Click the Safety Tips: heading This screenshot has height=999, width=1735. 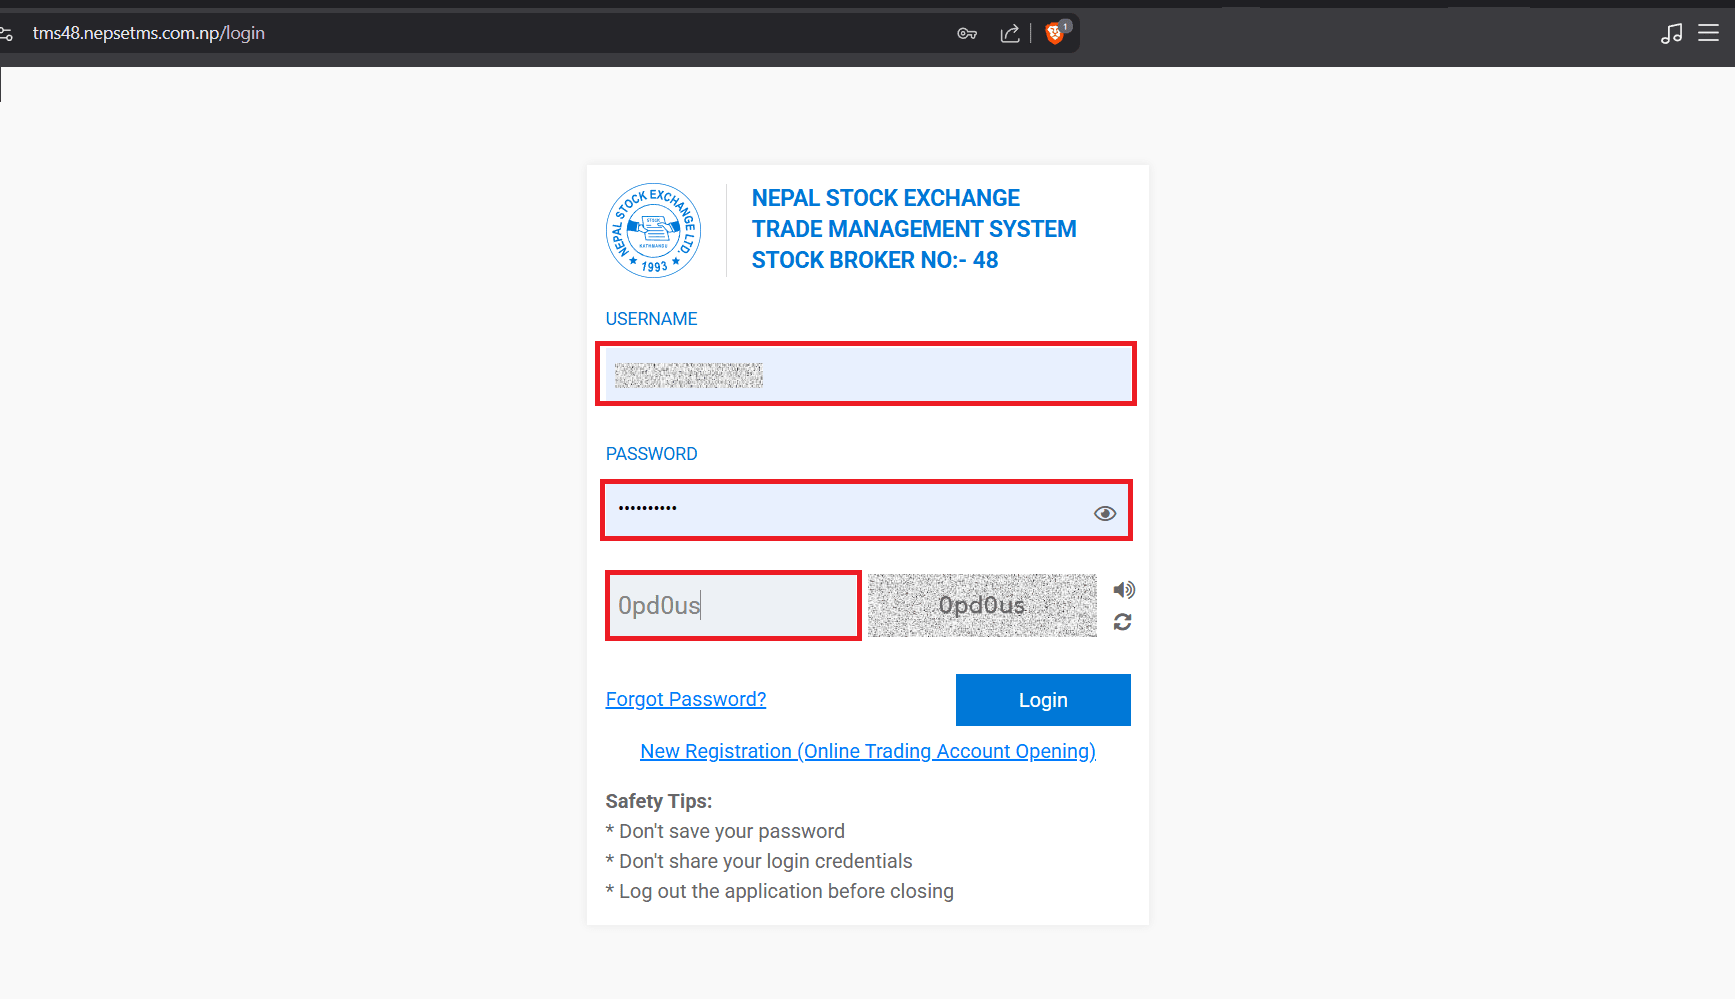click(x=659, y=801)
